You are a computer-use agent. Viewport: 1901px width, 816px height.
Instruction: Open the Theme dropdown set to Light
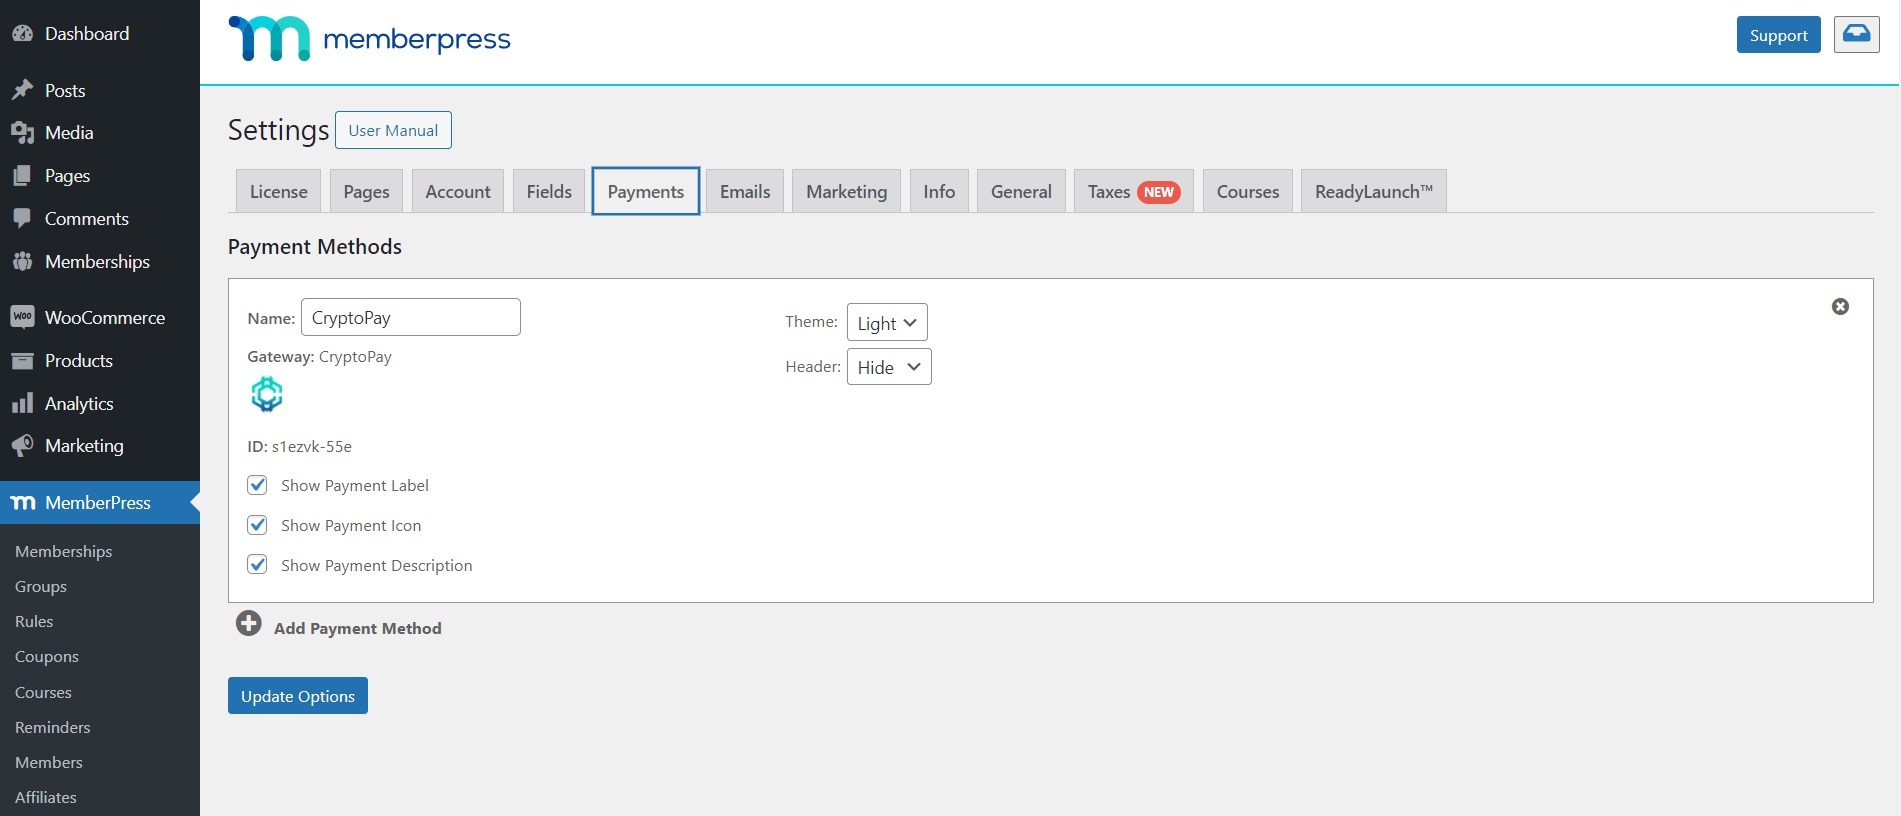pyautogui.click(x=887, y=323)
